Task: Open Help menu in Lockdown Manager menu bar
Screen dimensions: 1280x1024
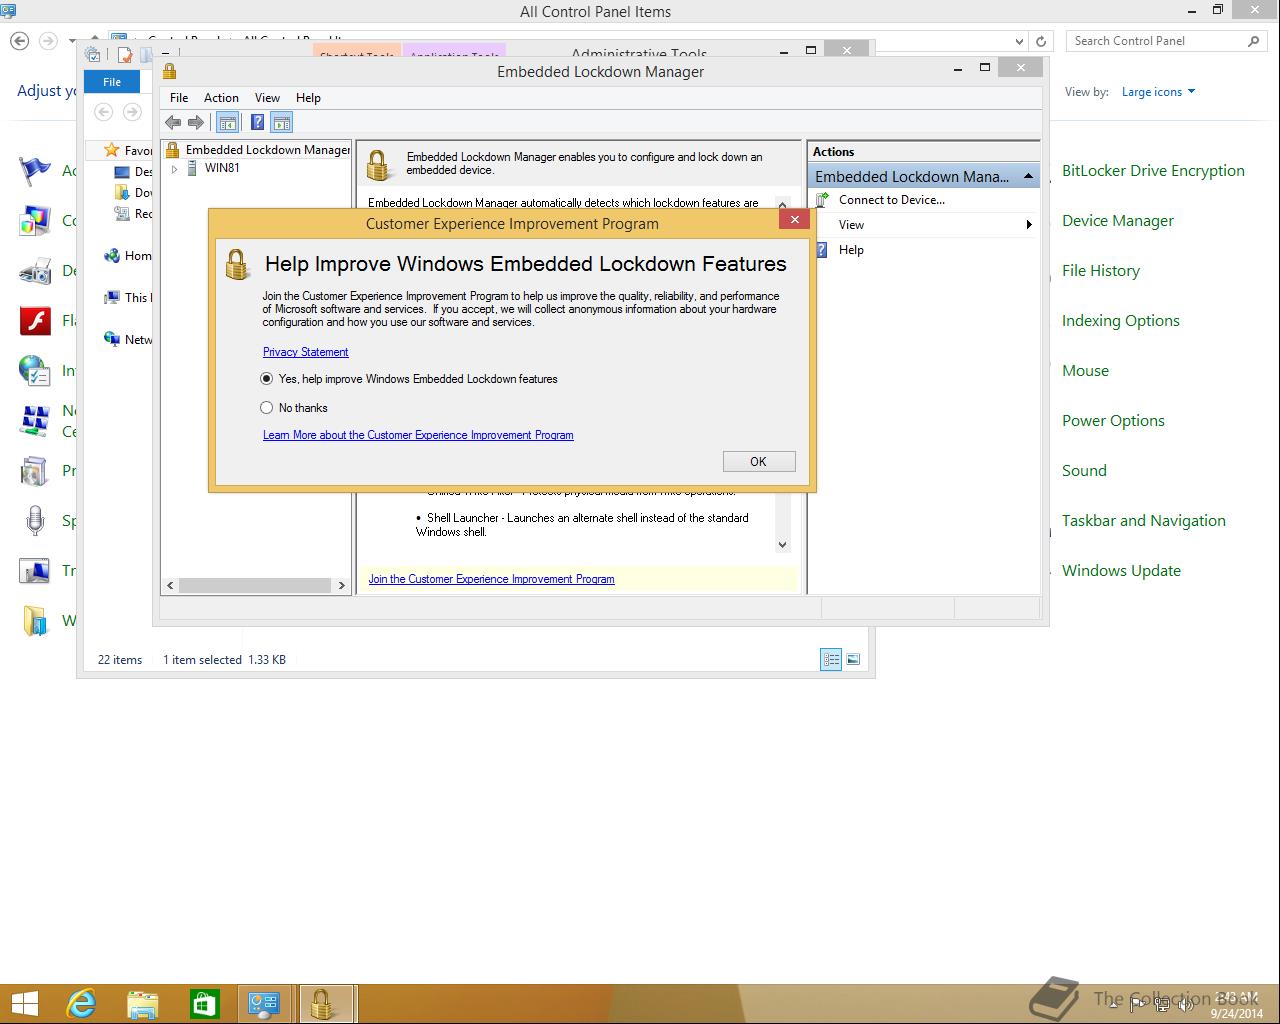Action: [308, 98]
